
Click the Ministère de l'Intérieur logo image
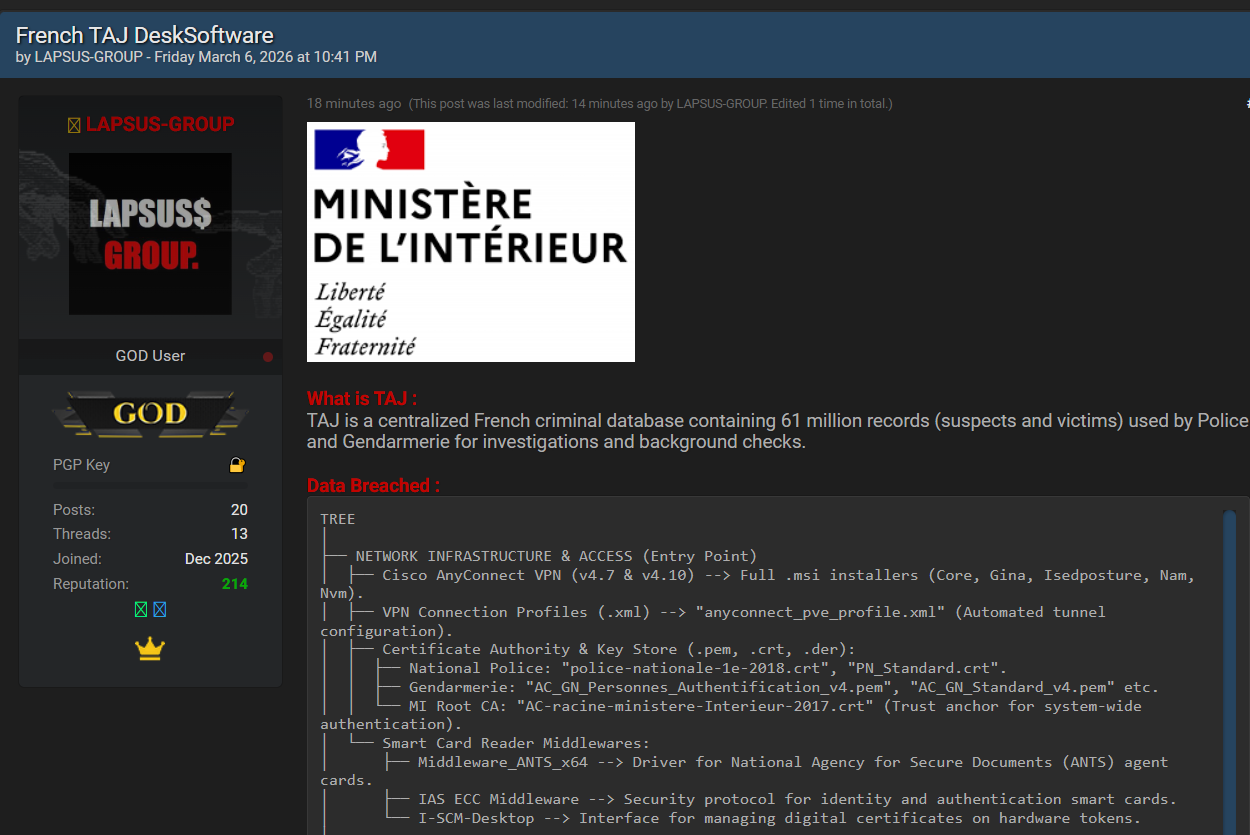pyautogui.click(x=471, y=242)
